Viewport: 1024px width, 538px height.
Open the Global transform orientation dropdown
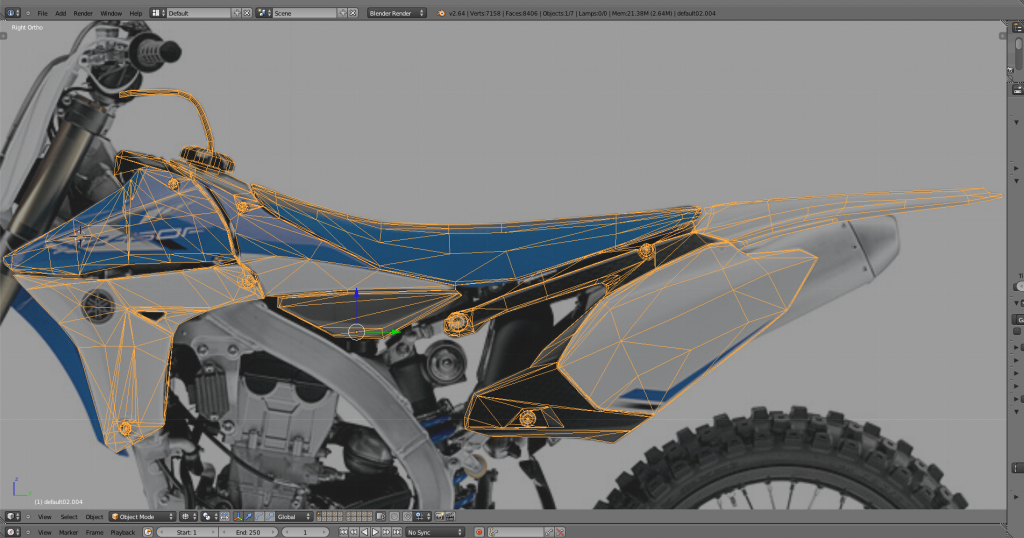294,516
